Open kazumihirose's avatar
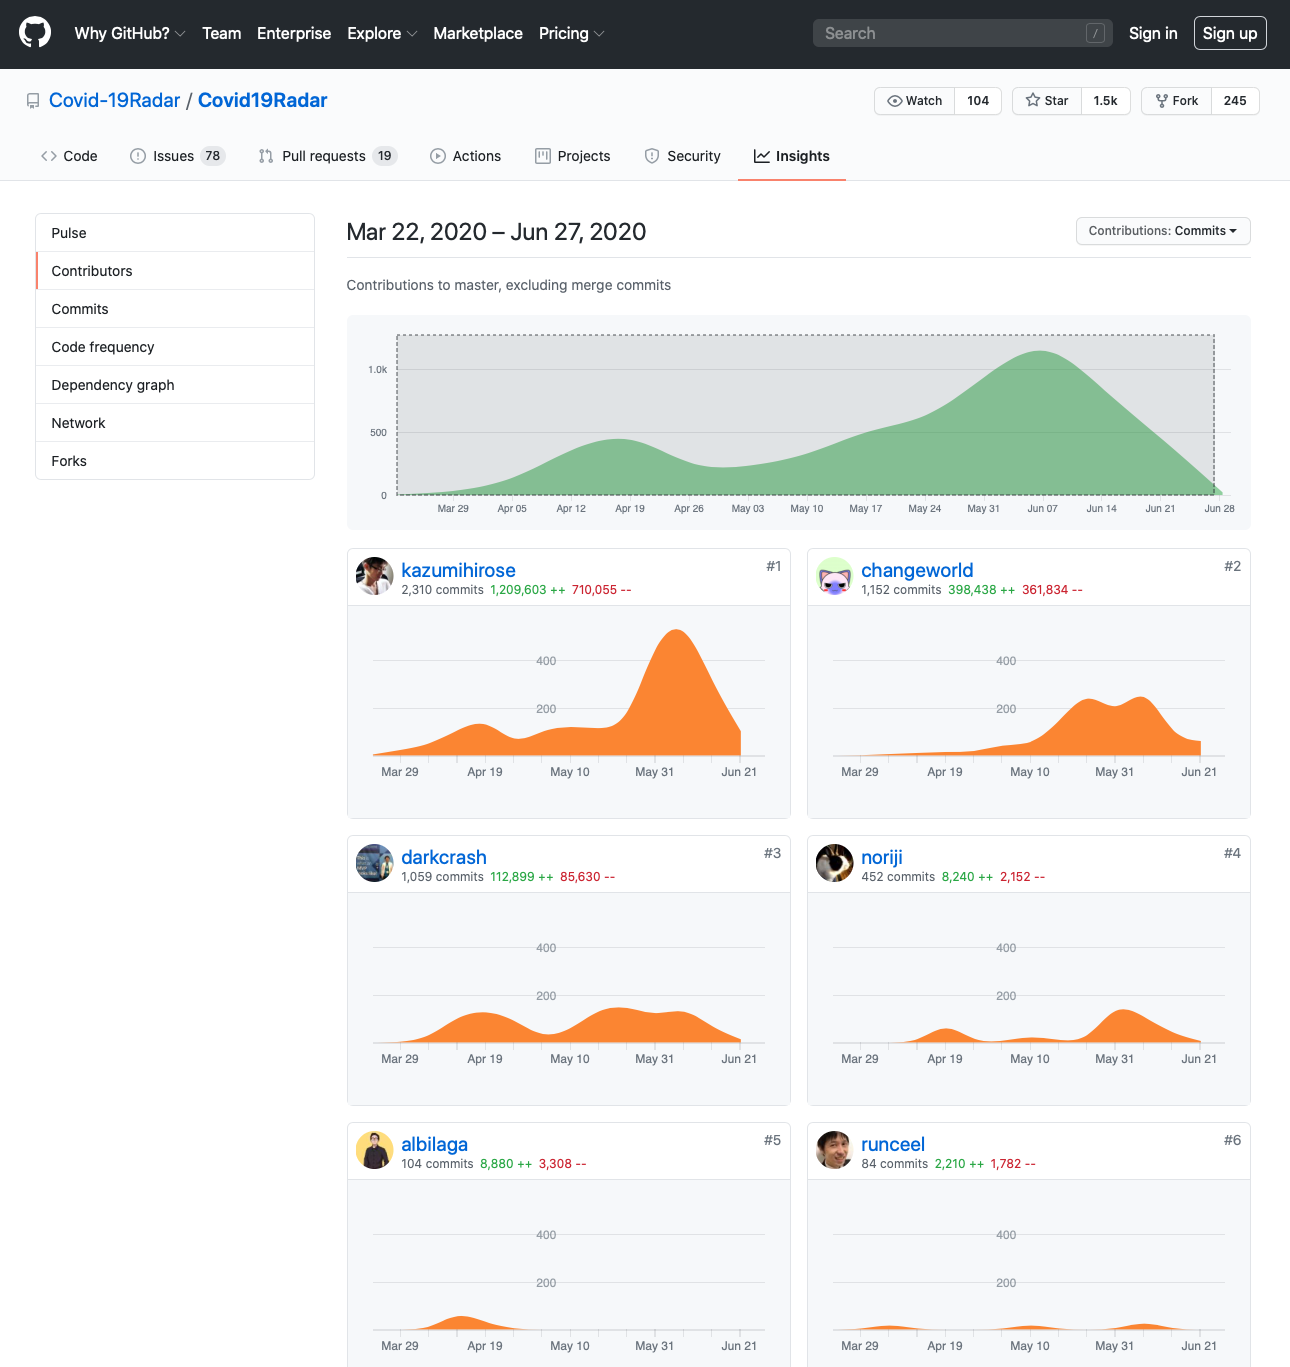Image resolution: width=1290 pixels, height=1367 pixels. pos(375,576)
